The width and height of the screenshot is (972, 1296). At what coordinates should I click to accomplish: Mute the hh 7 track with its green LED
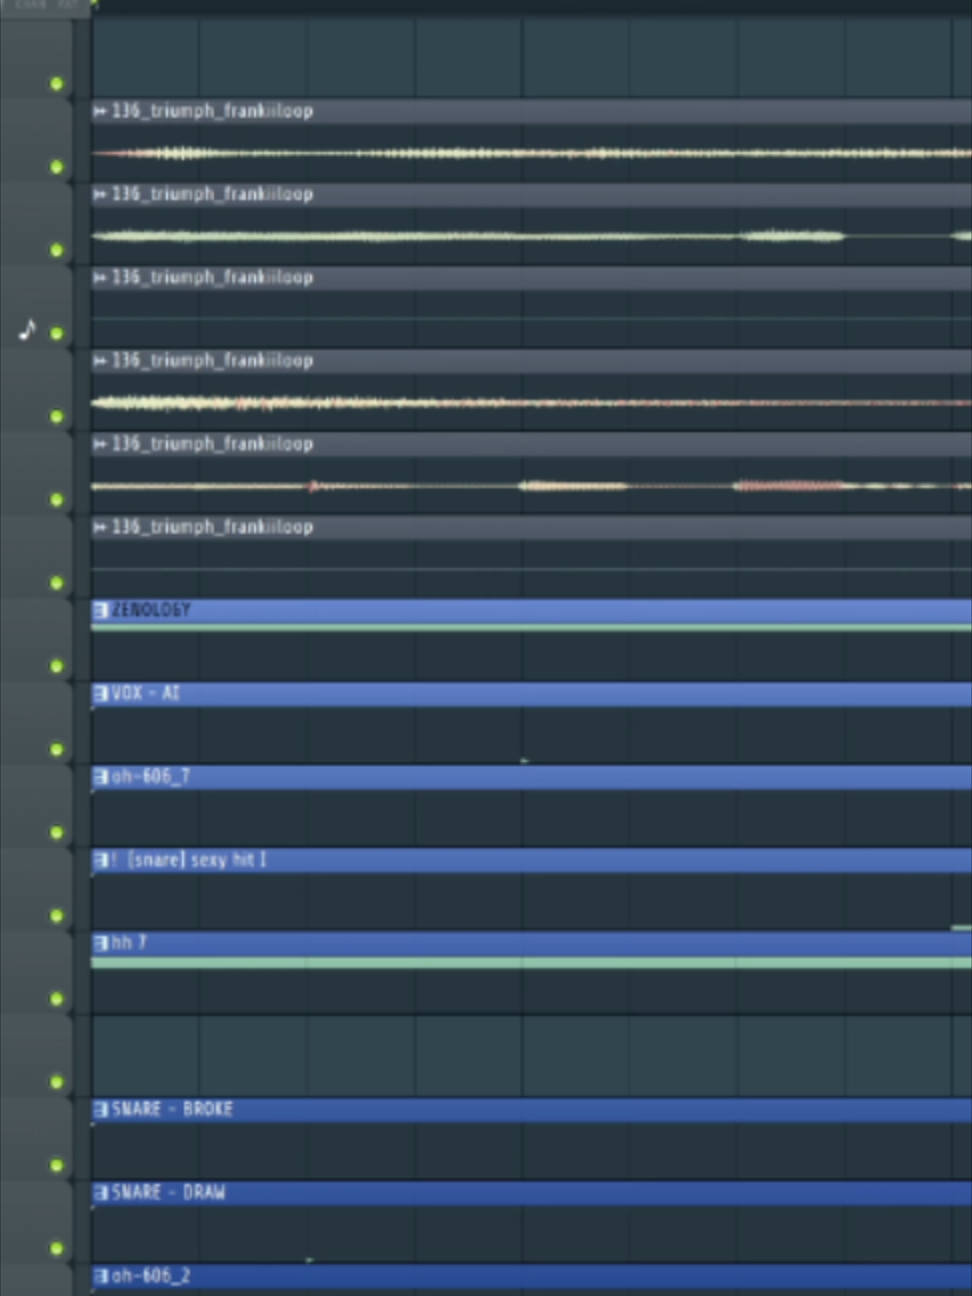(57, 998)
